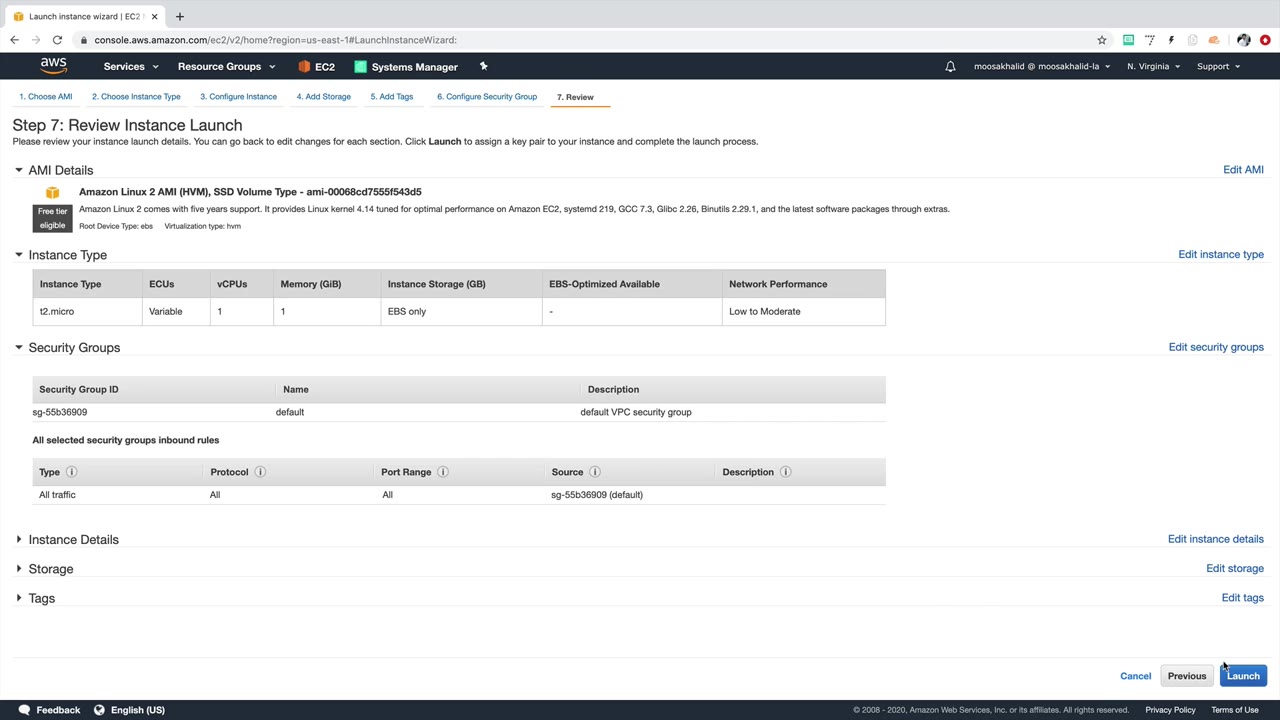Image resolution: width=1280 pixels, height=720 pixels.
Task: Click the browser back arrow
Action: pyautogui.click(x=14, y=40)
